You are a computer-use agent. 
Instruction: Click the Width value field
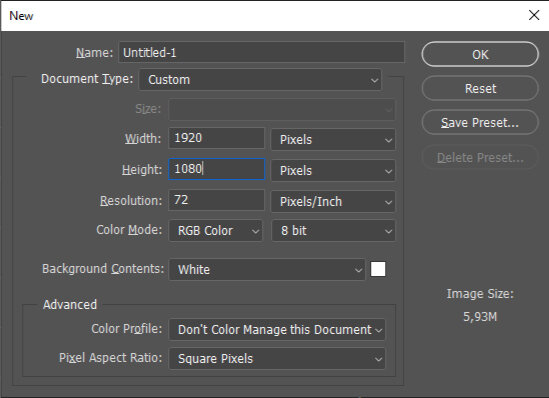pyautogui.click(x=216, y=138)
